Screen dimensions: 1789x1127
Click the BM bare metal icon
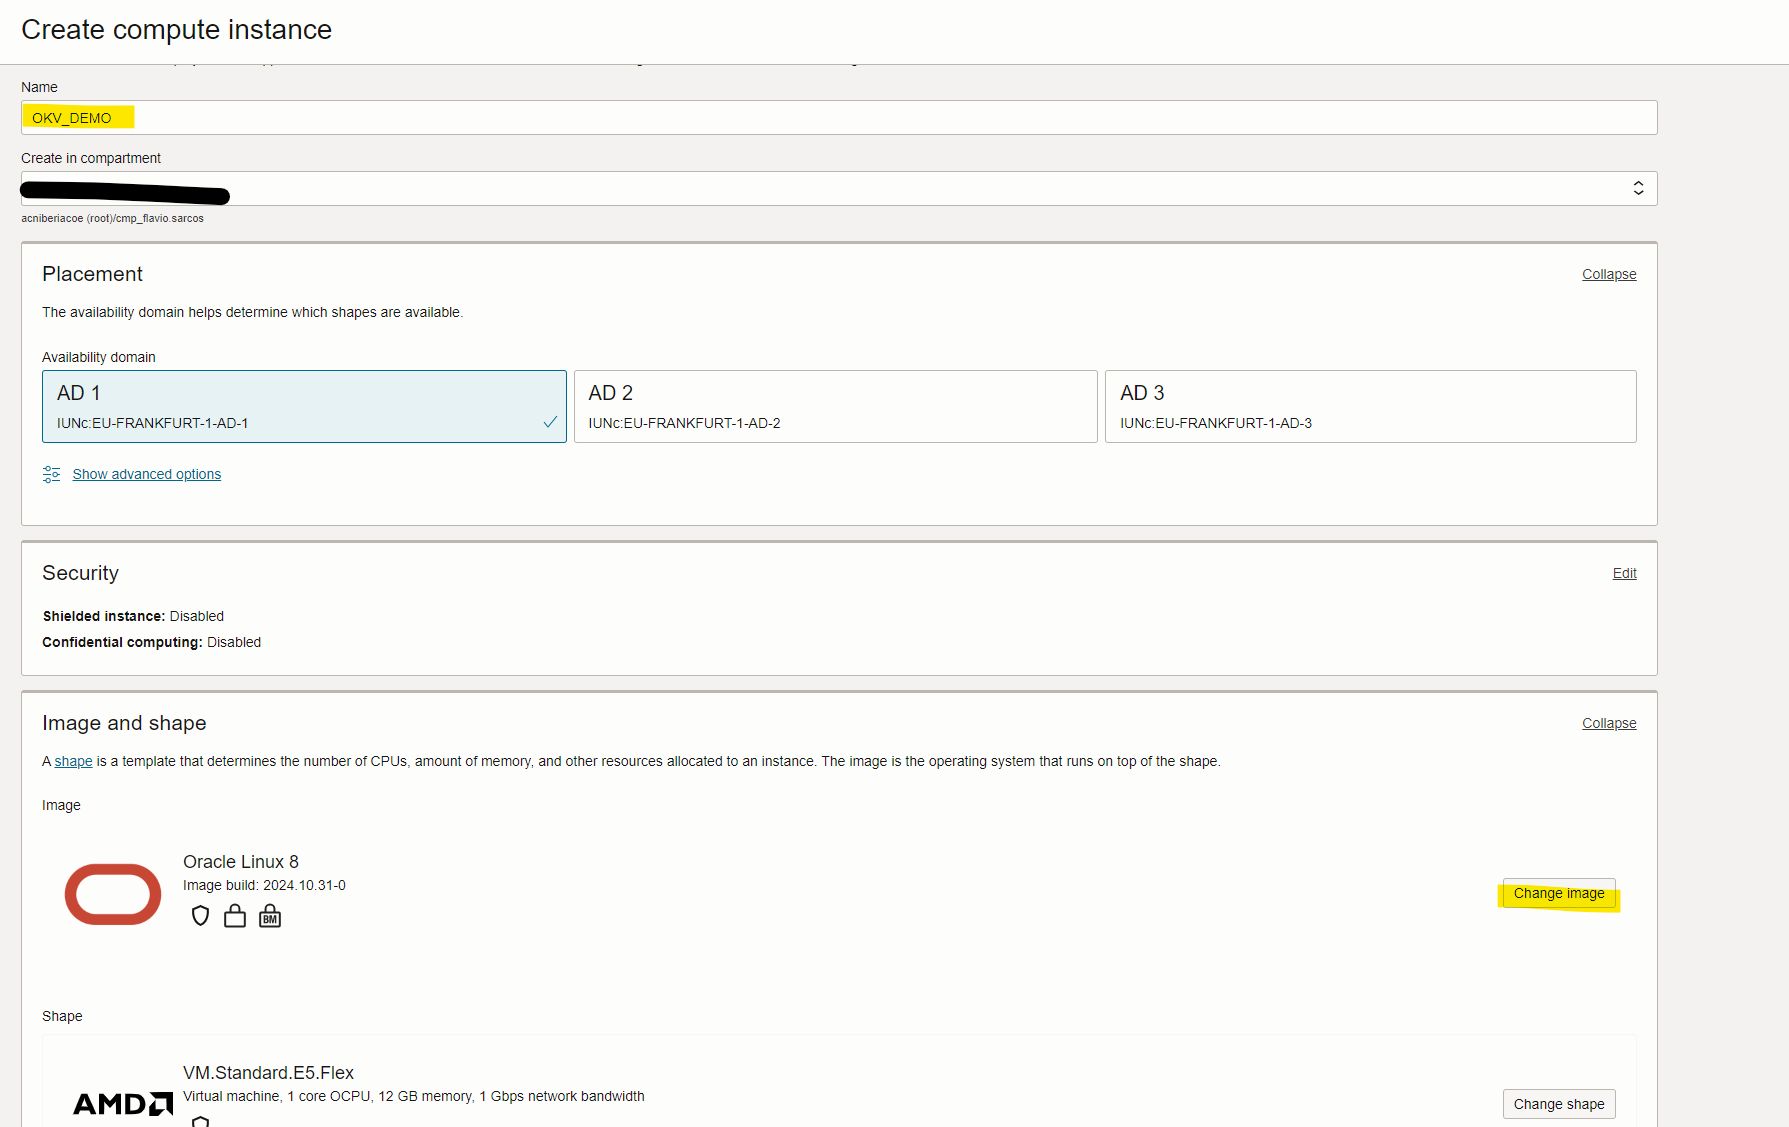[270, 916]
